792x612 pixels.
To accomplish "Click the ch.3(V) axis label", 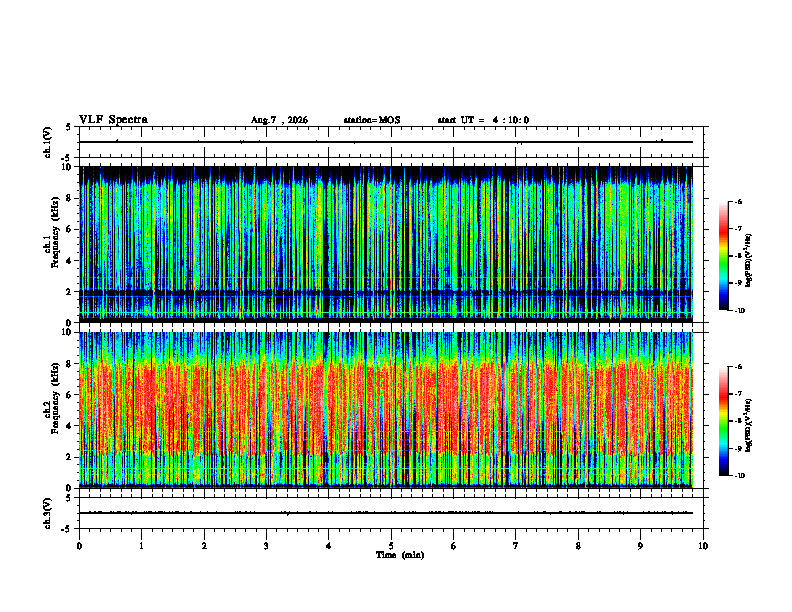I will coord(48,513).
